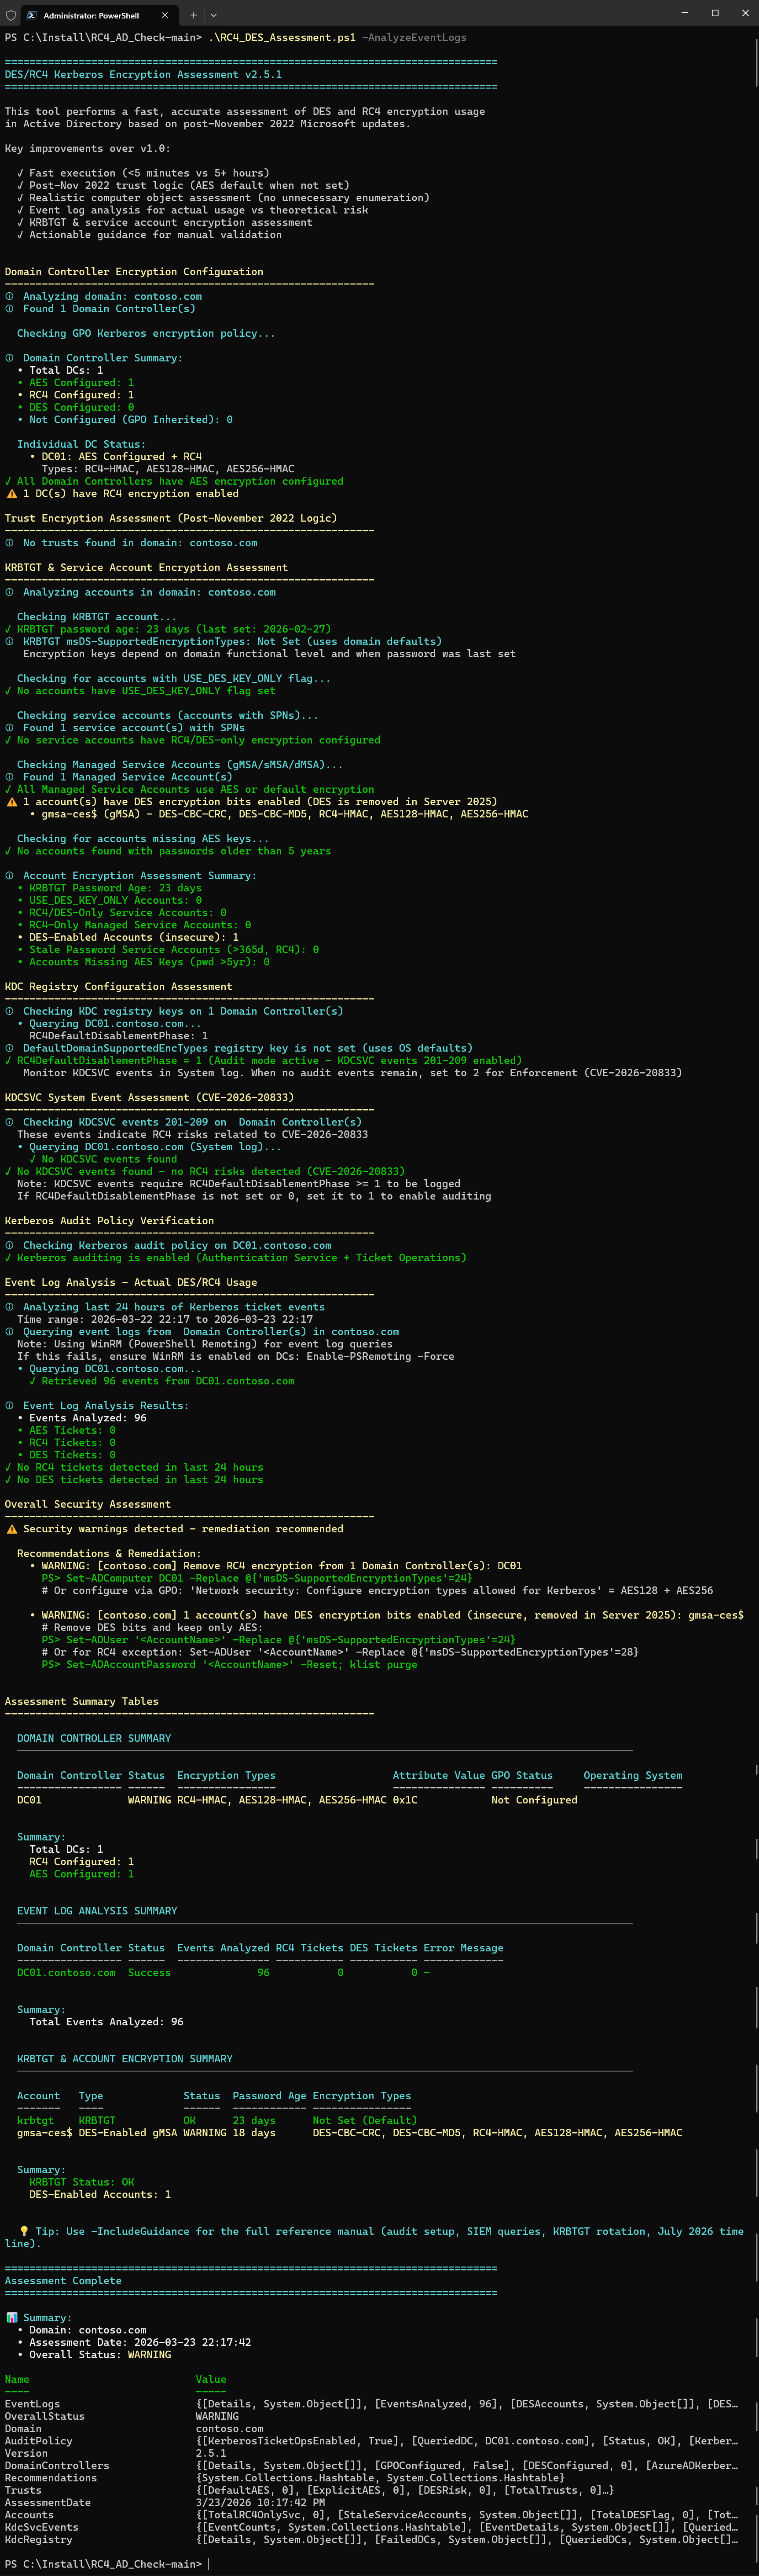Minimize the PowerShell terminal window

(x=685, y=13)
